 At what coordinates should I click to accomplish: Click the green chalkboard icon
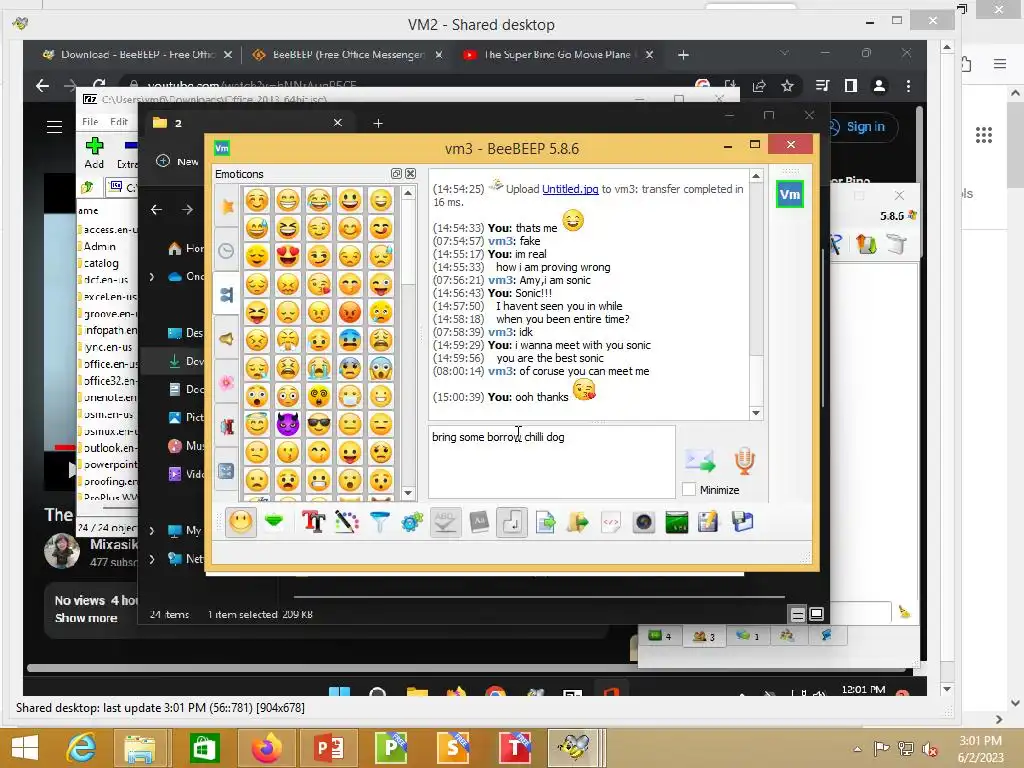[x=677, y=522]
